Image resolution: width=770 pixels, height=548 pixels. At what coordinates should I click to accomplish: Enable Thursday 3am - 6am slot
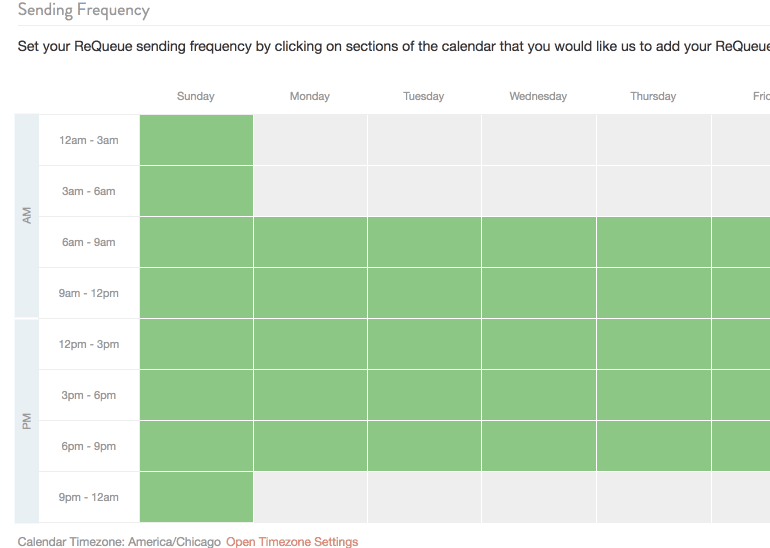tap(653, 191)
